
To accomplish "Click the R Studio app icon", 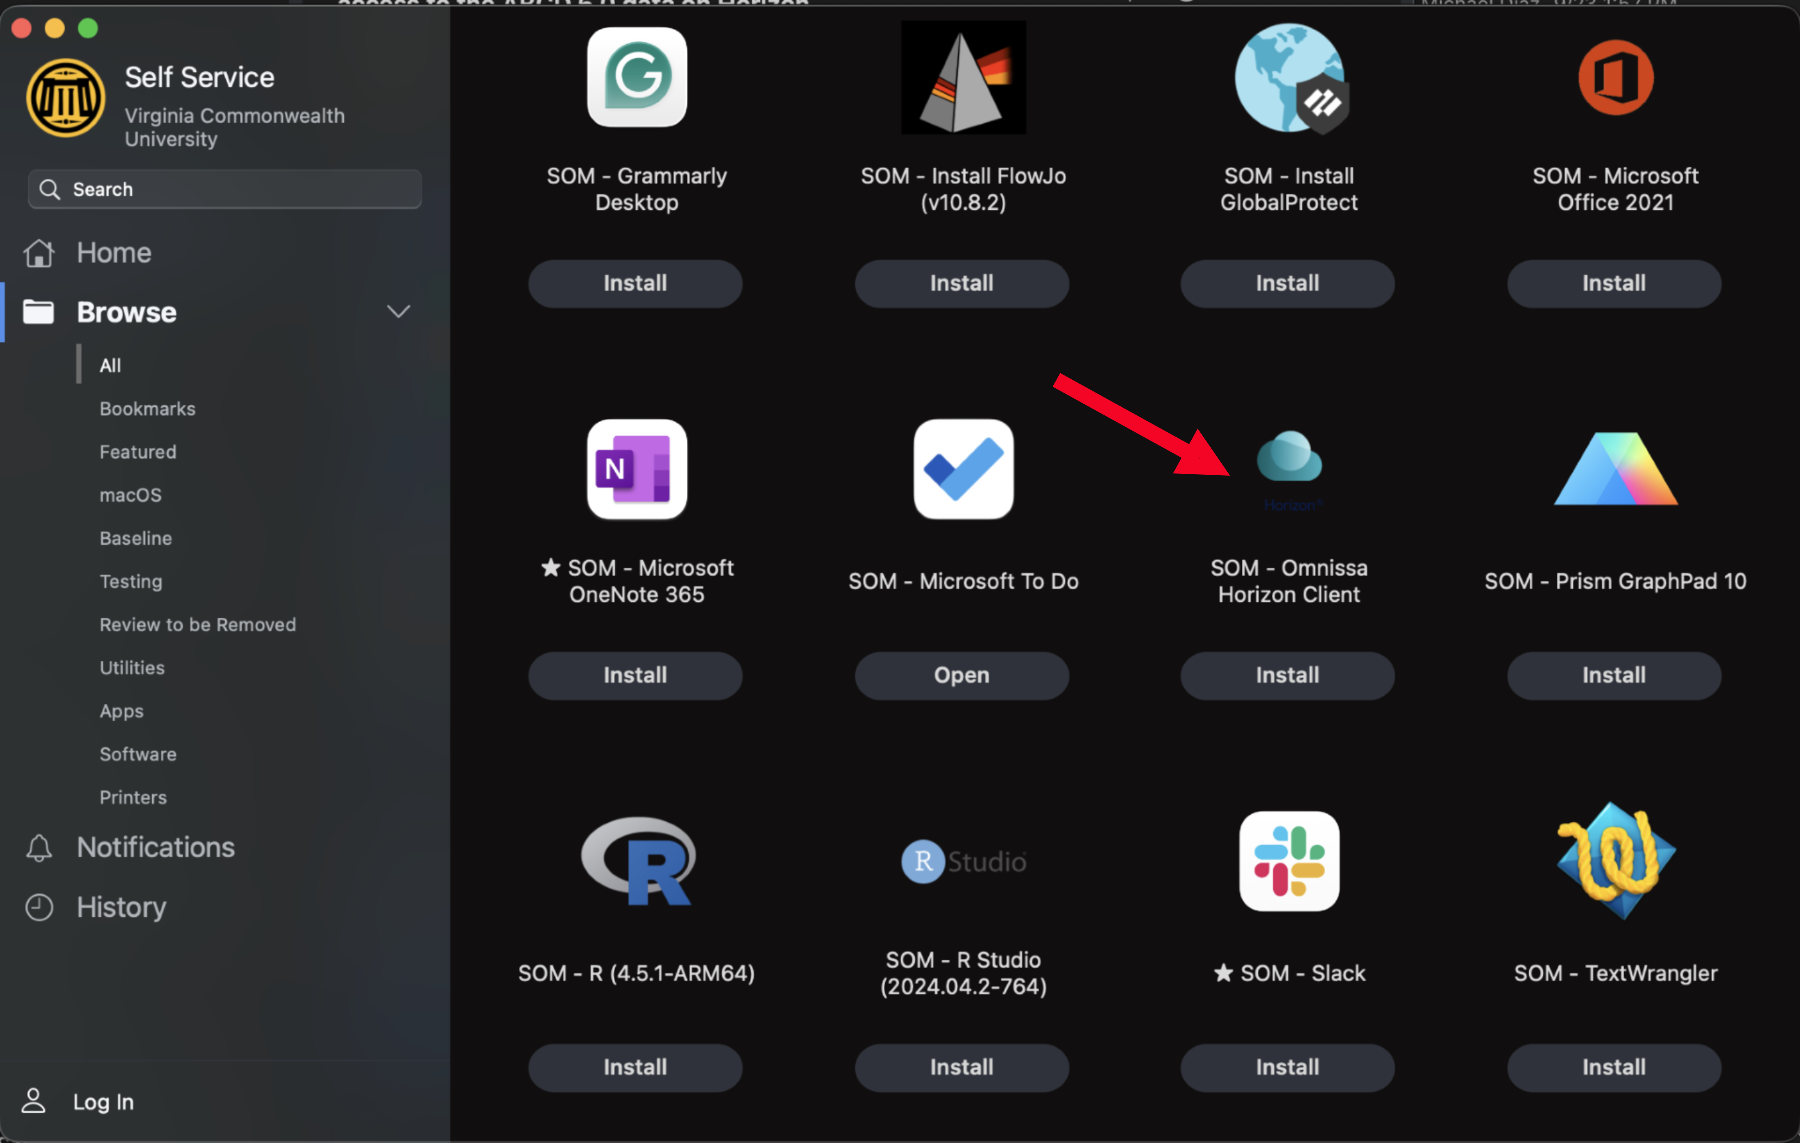I will click(962, 861).
